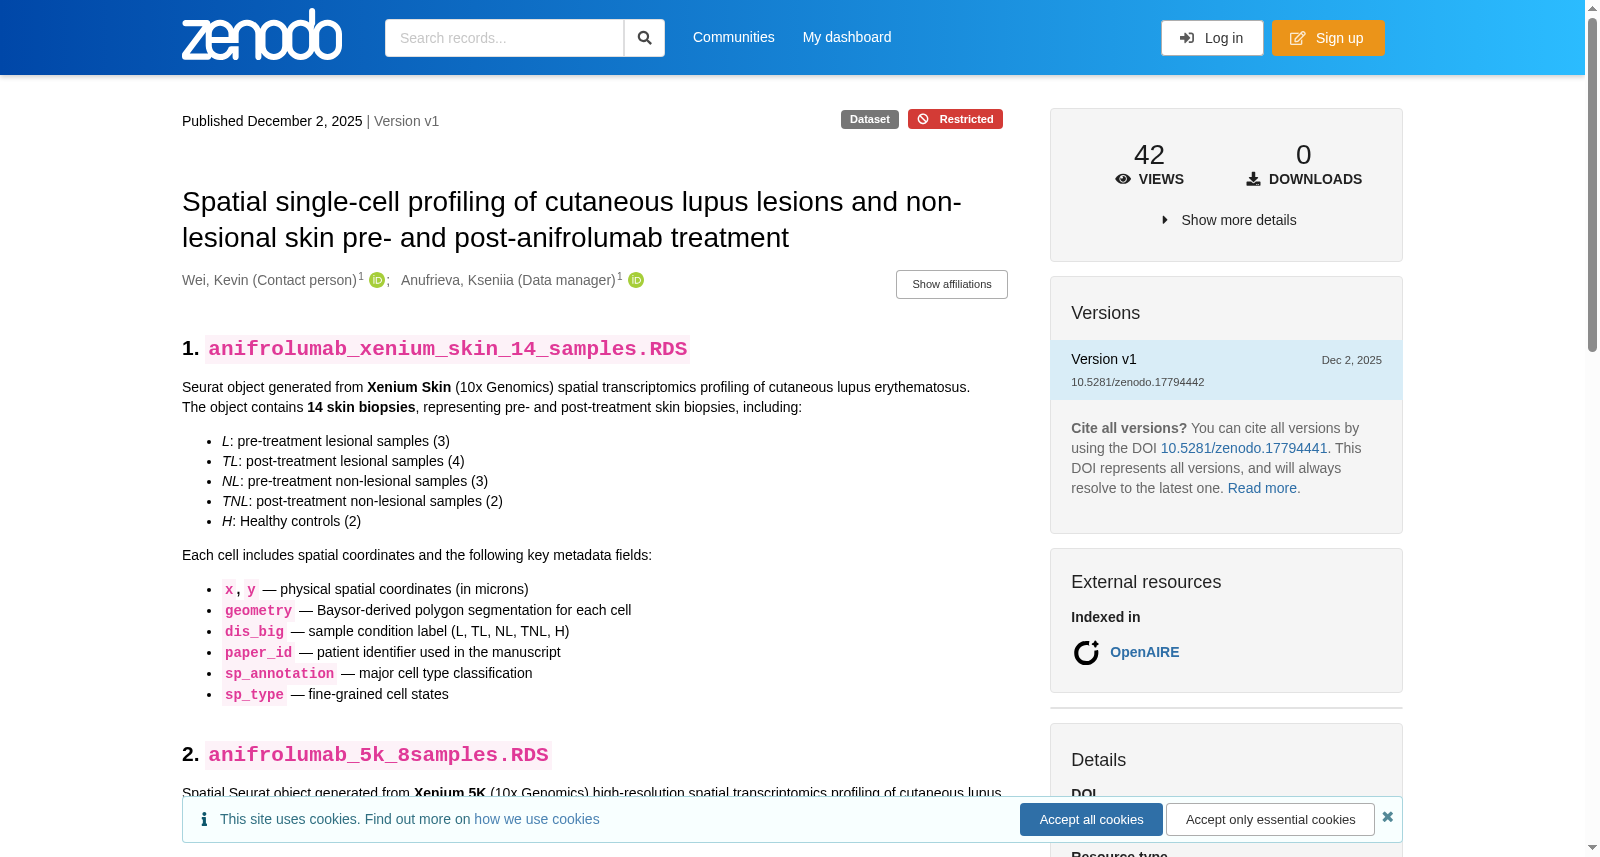Click the OpenAIRE logo icon

(x=1086, y=652)
